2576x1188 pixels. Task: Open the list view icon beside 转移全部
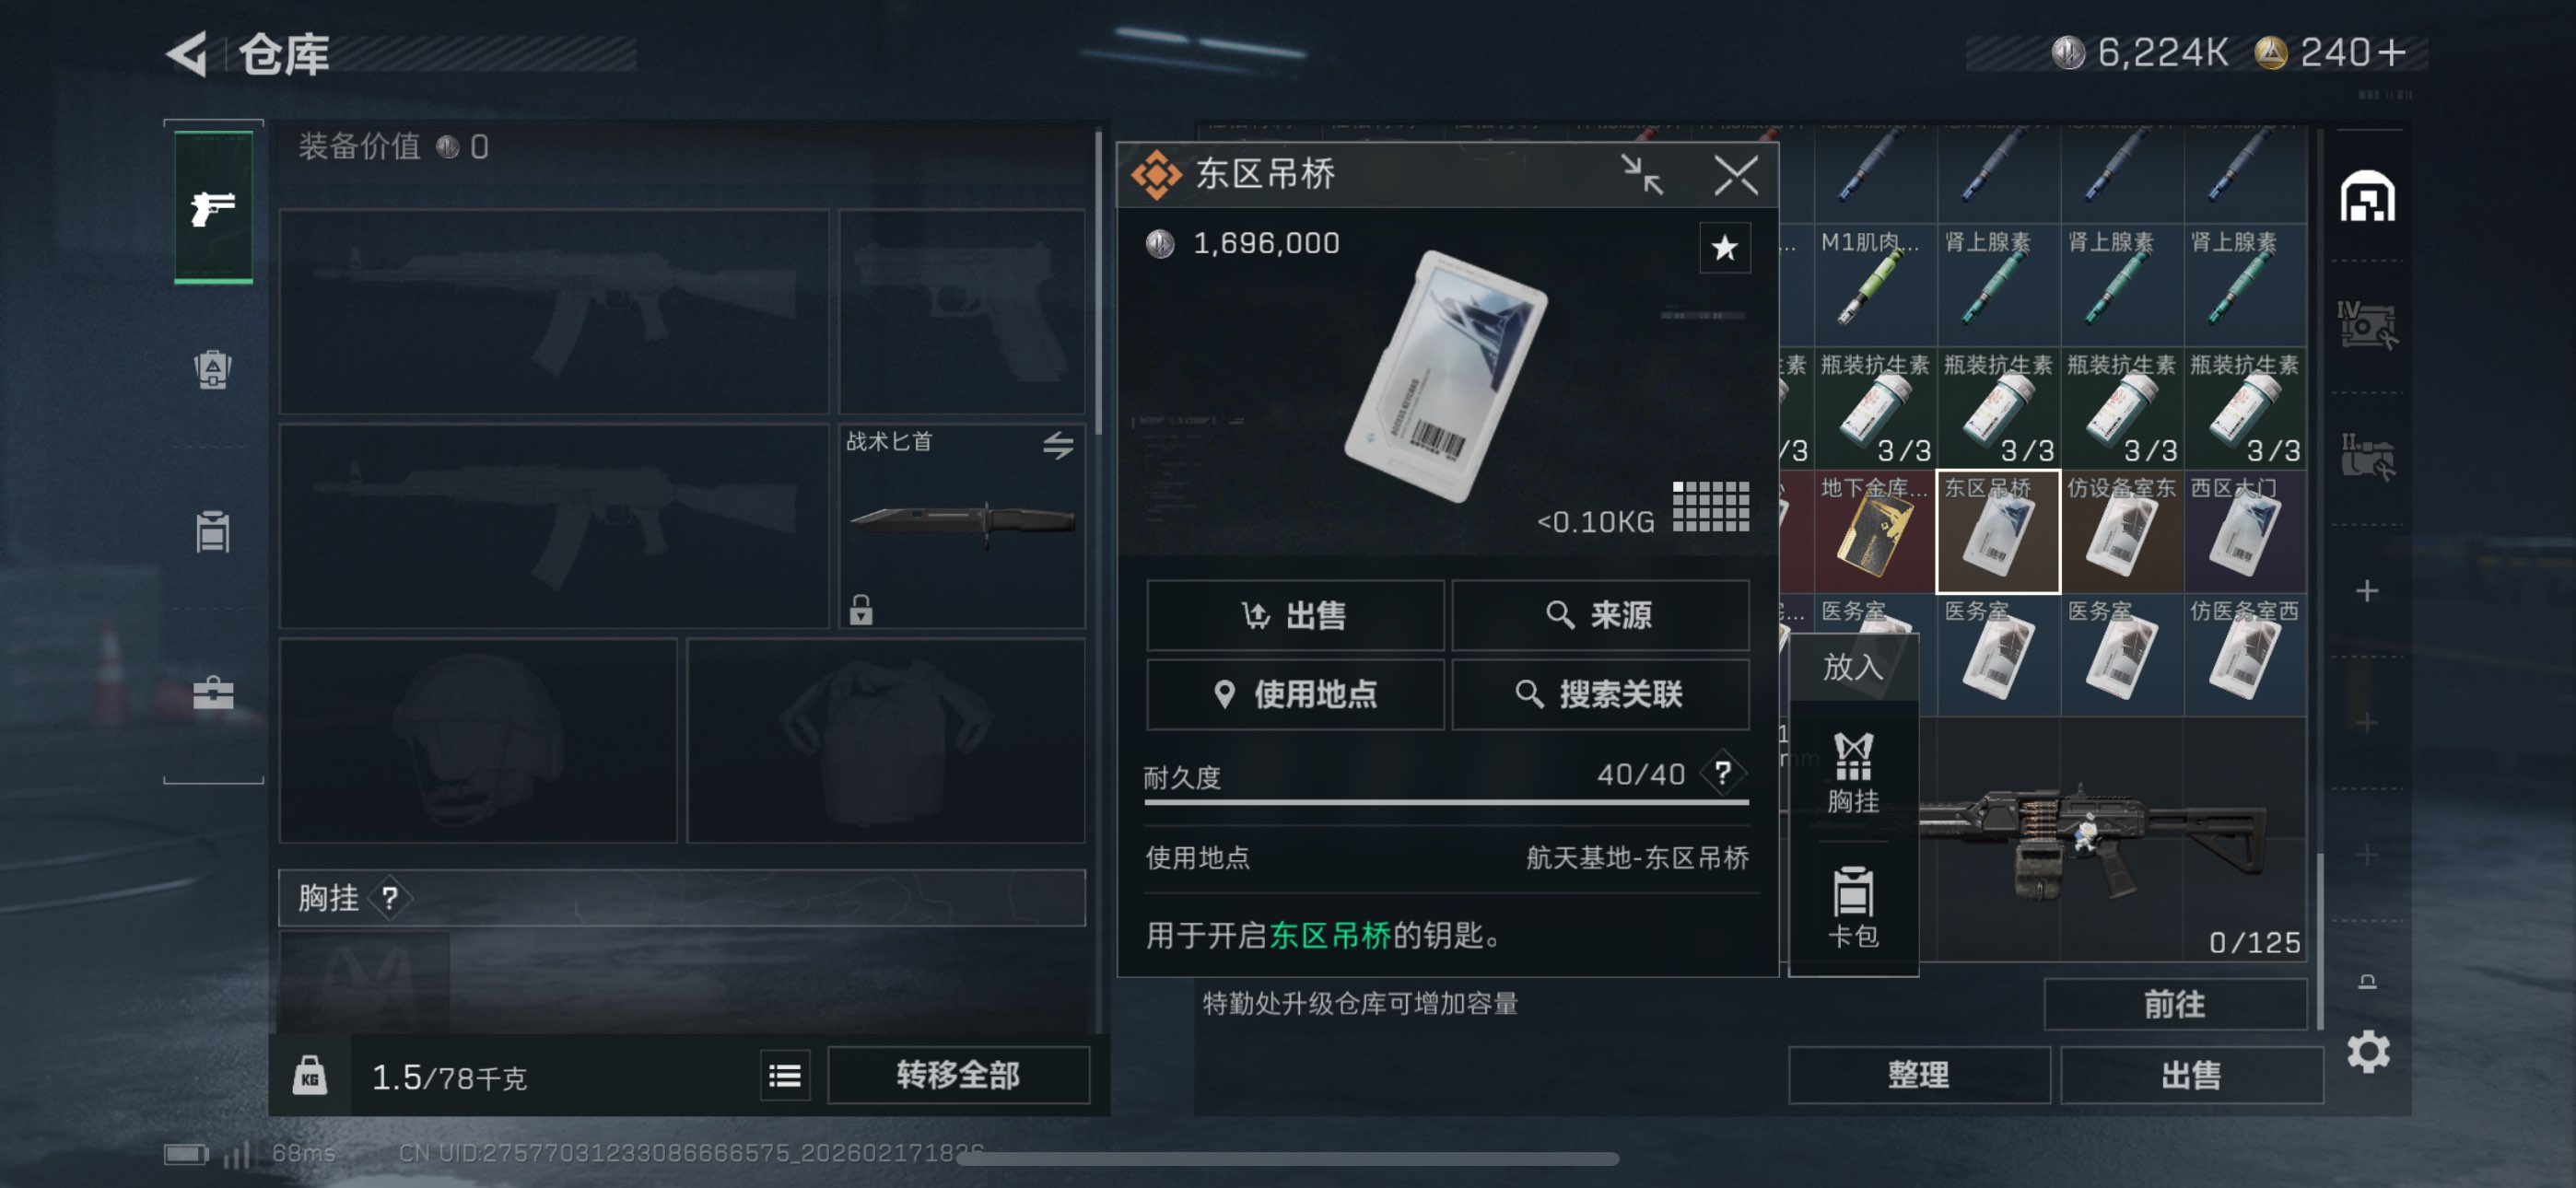pyautogui.click(x=784, y=1075)
